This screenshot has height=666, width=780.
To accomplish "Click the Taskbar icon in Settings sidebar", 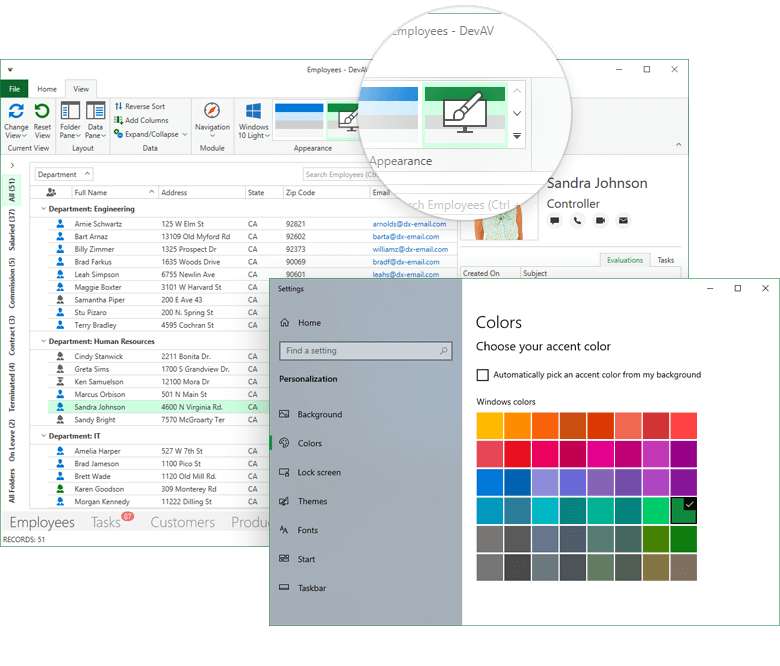I will point(284,587).
